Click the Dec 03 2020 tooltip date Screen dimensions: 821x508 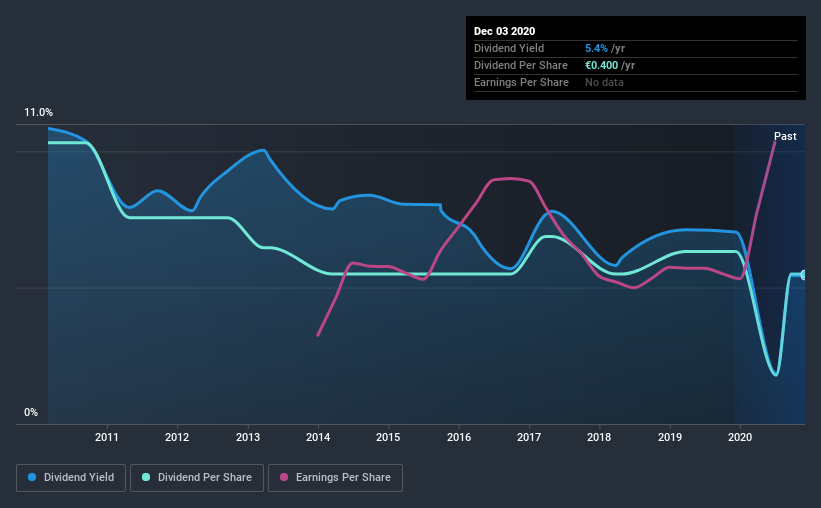pos(504,31)
